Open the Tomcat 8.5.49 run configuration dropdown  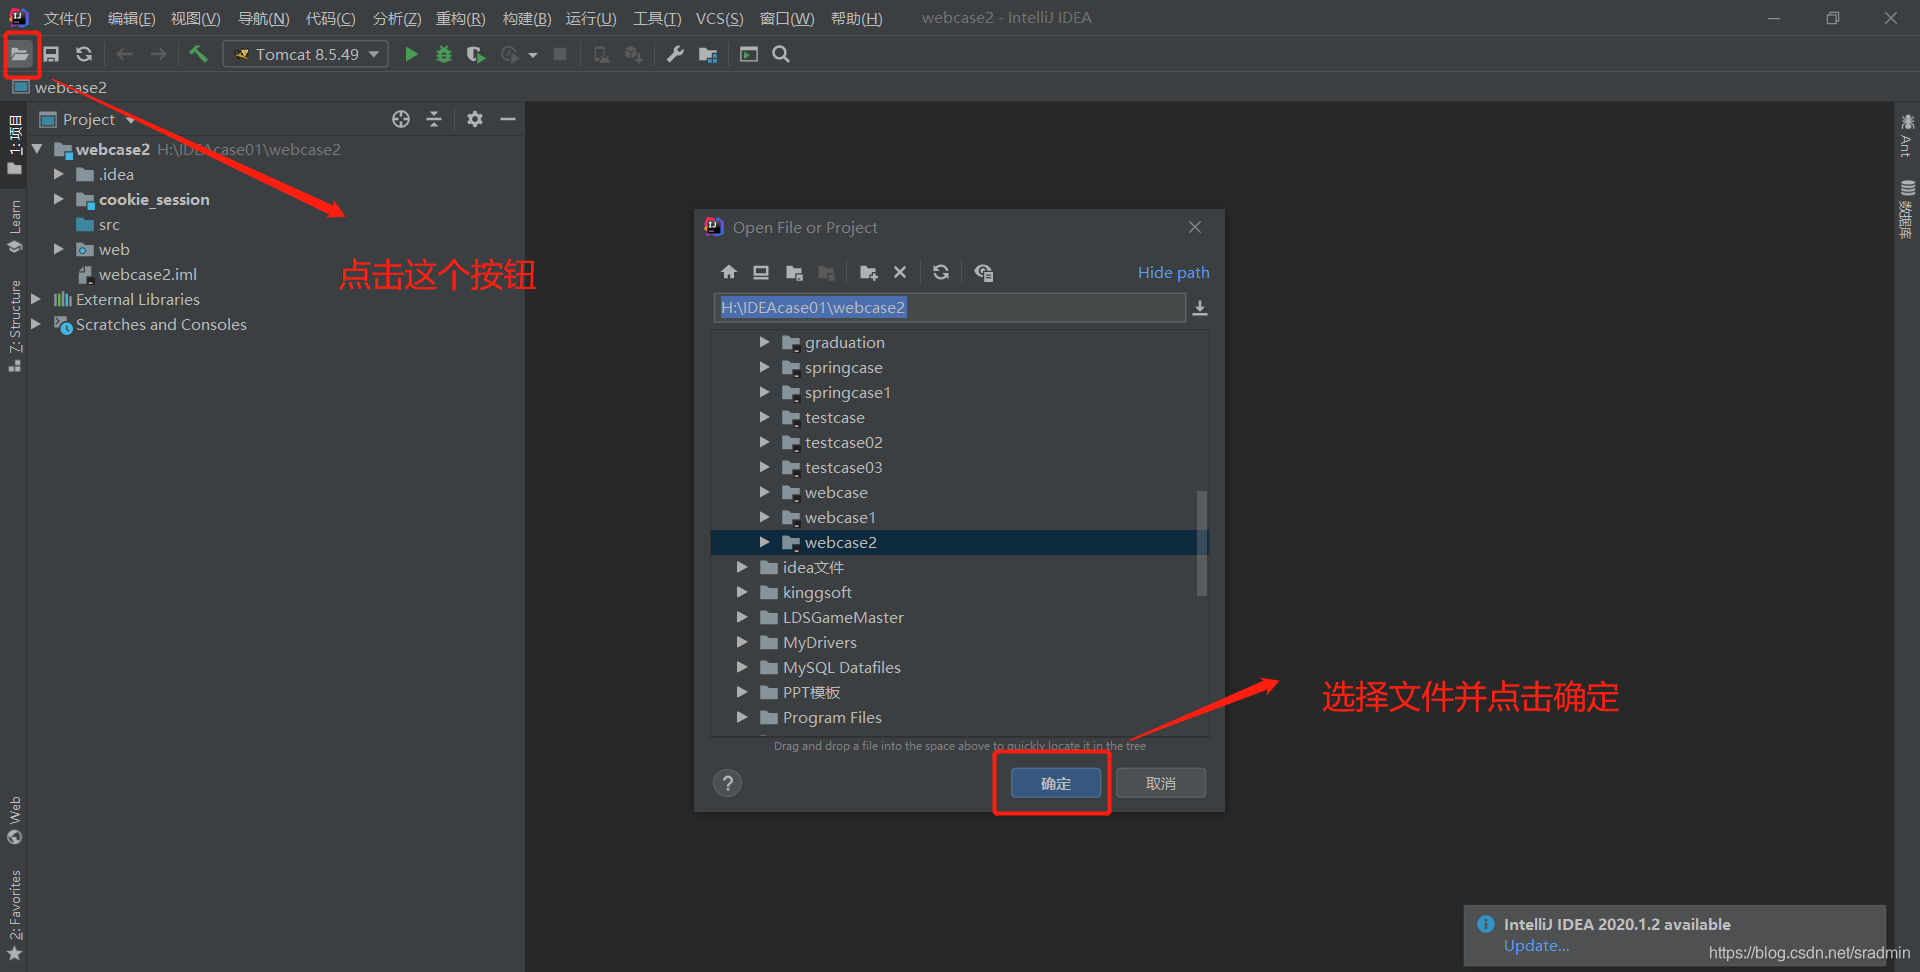(305, 54)
